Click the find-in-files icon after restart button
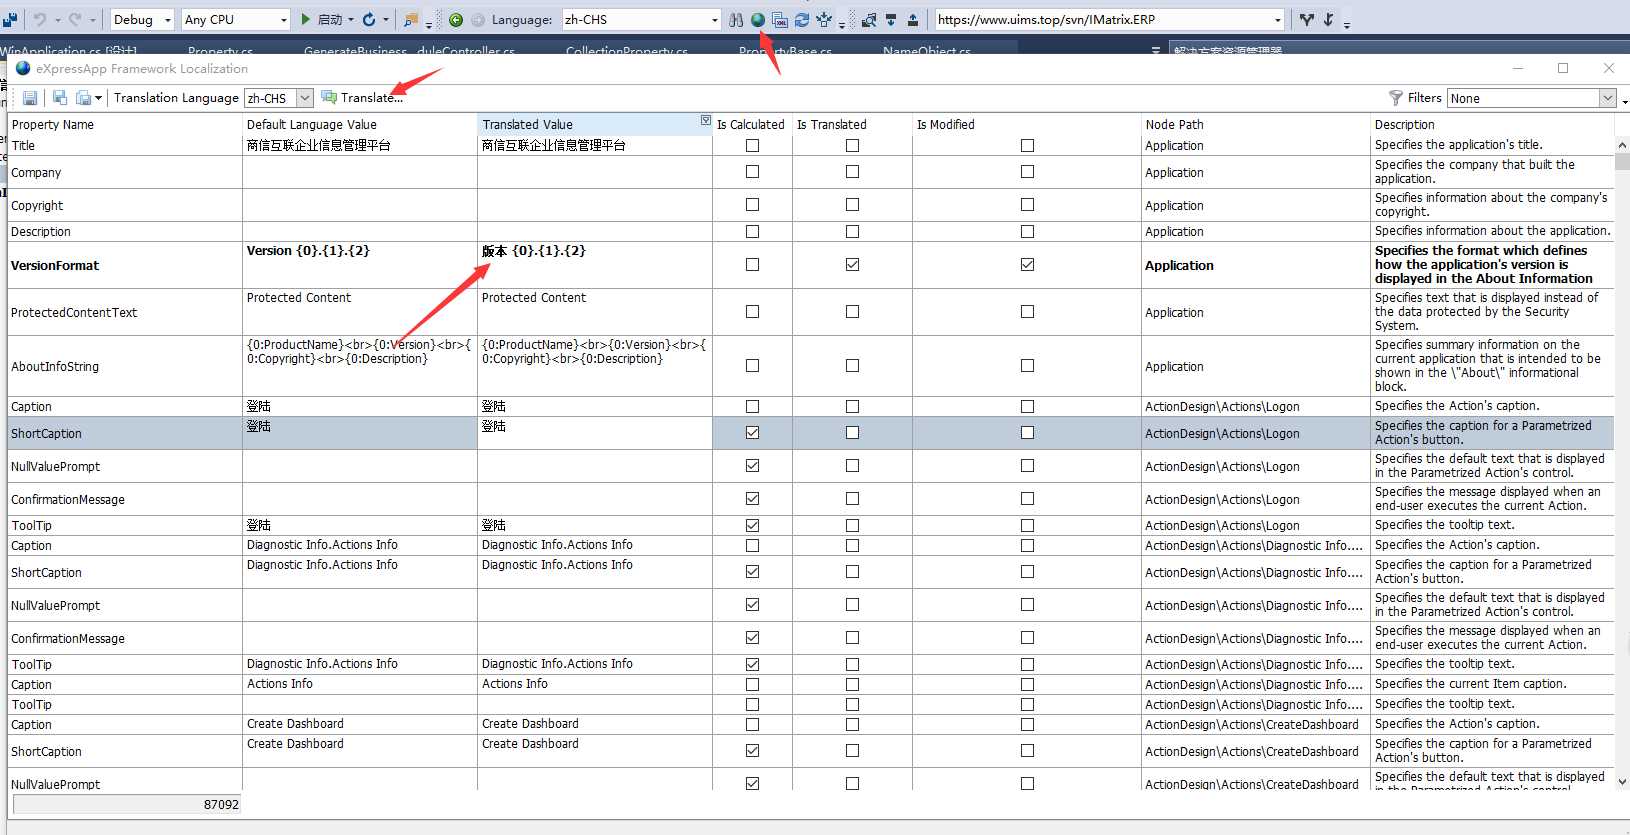1630x835 pixels. [411, 19]
